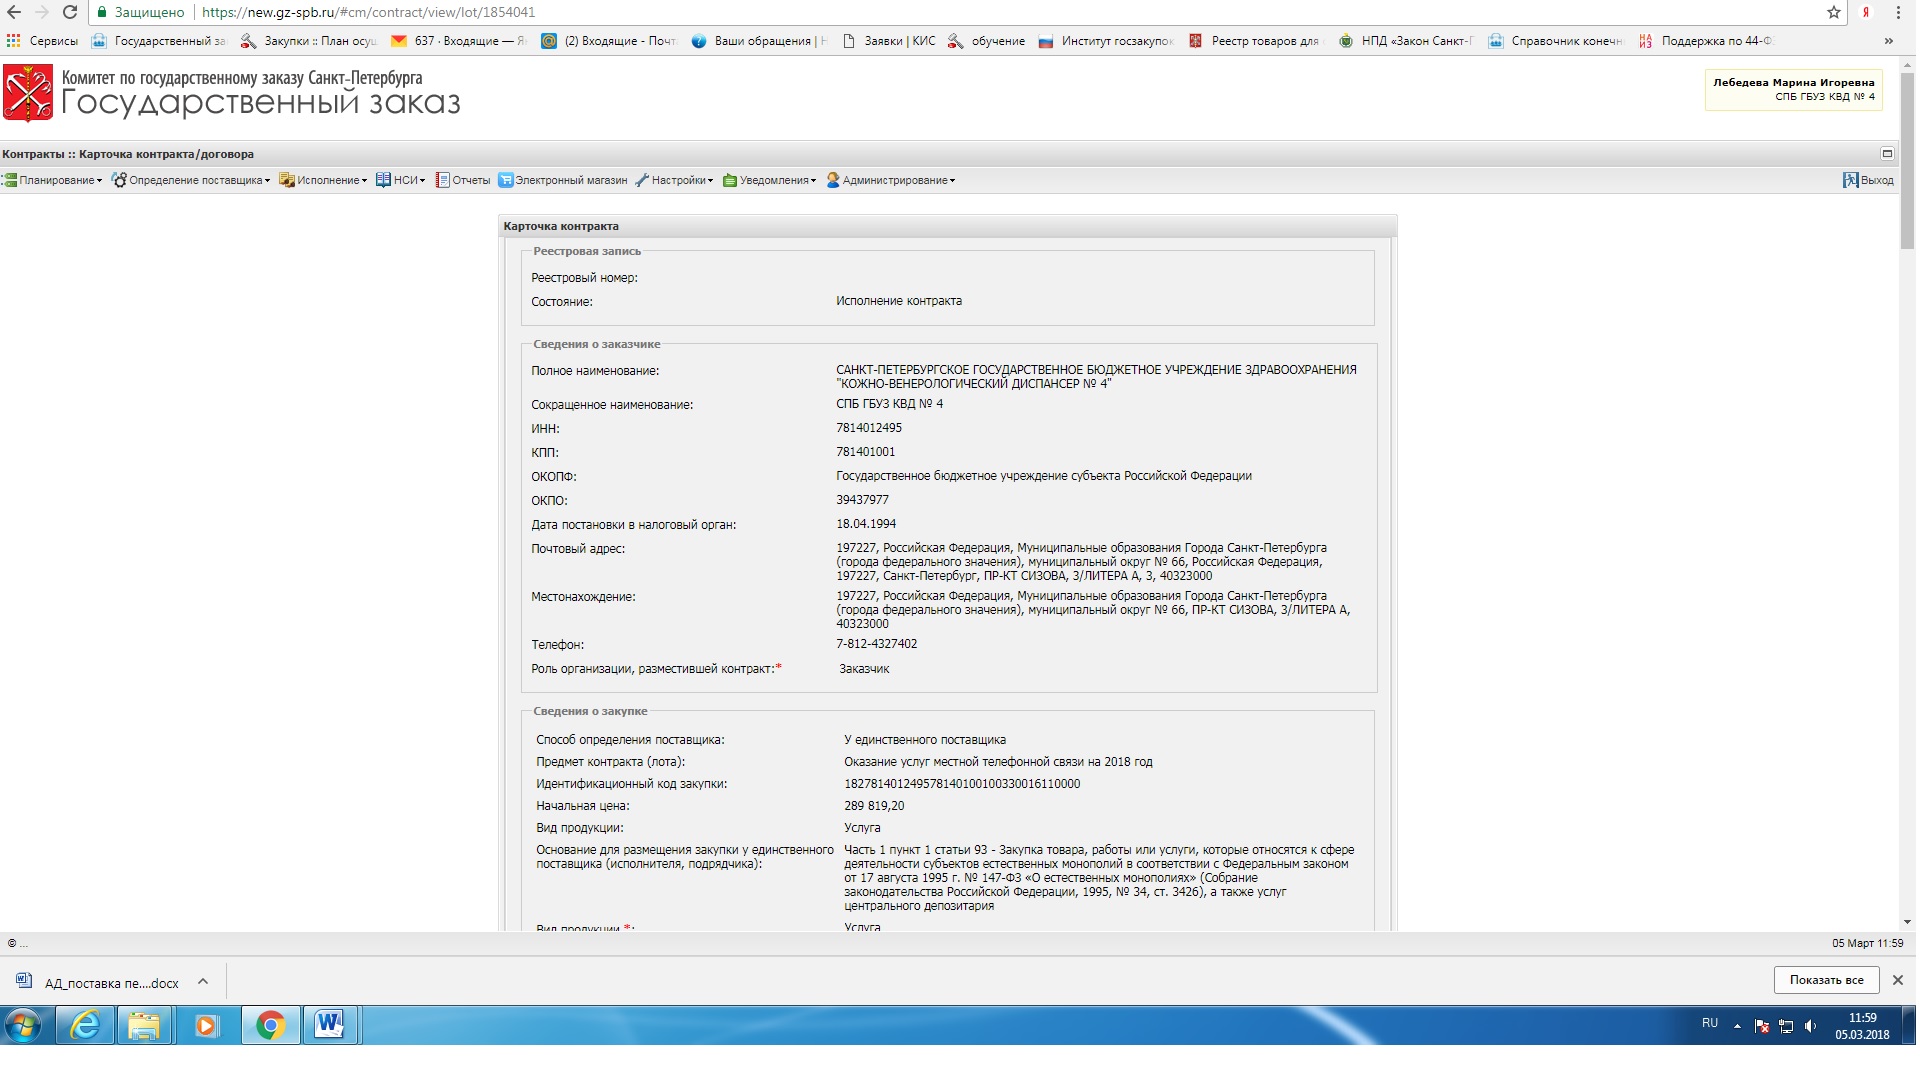Image resolution: width=1920 pixels, height=1080 pixels.
Task: Open the Планирование dropdown menu
Action: pos(55,181)
